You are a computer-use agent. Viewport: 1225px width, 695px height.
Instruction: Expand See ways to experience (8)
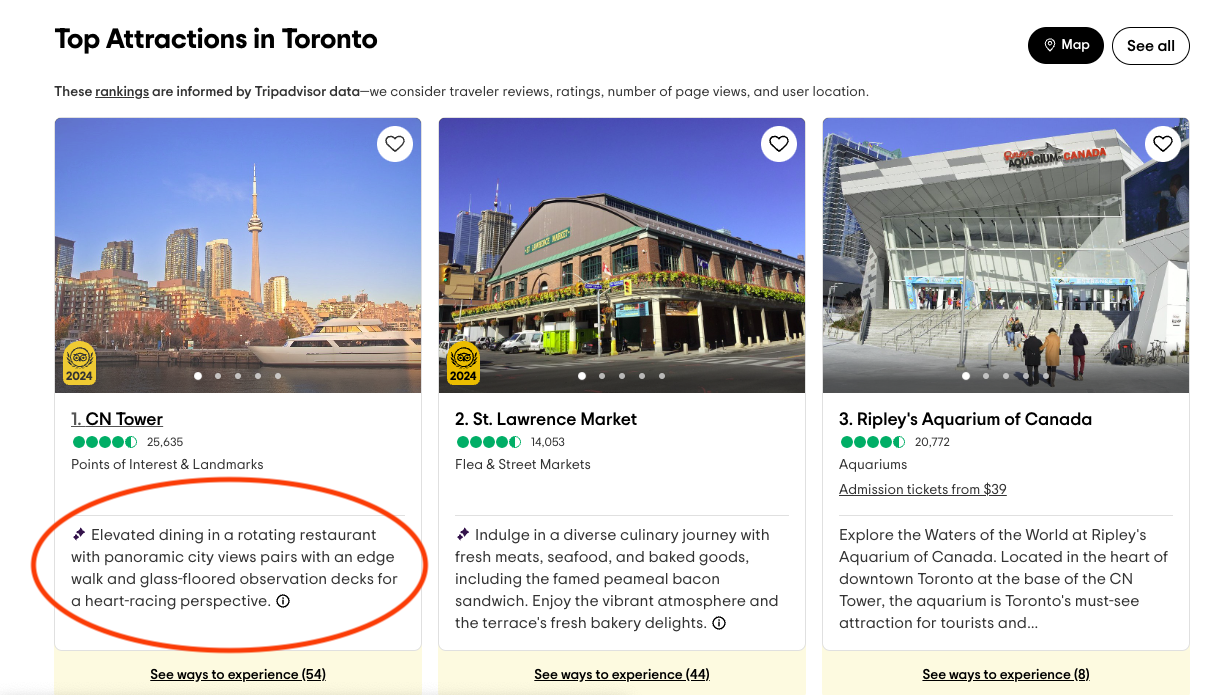click(1005, 674)
